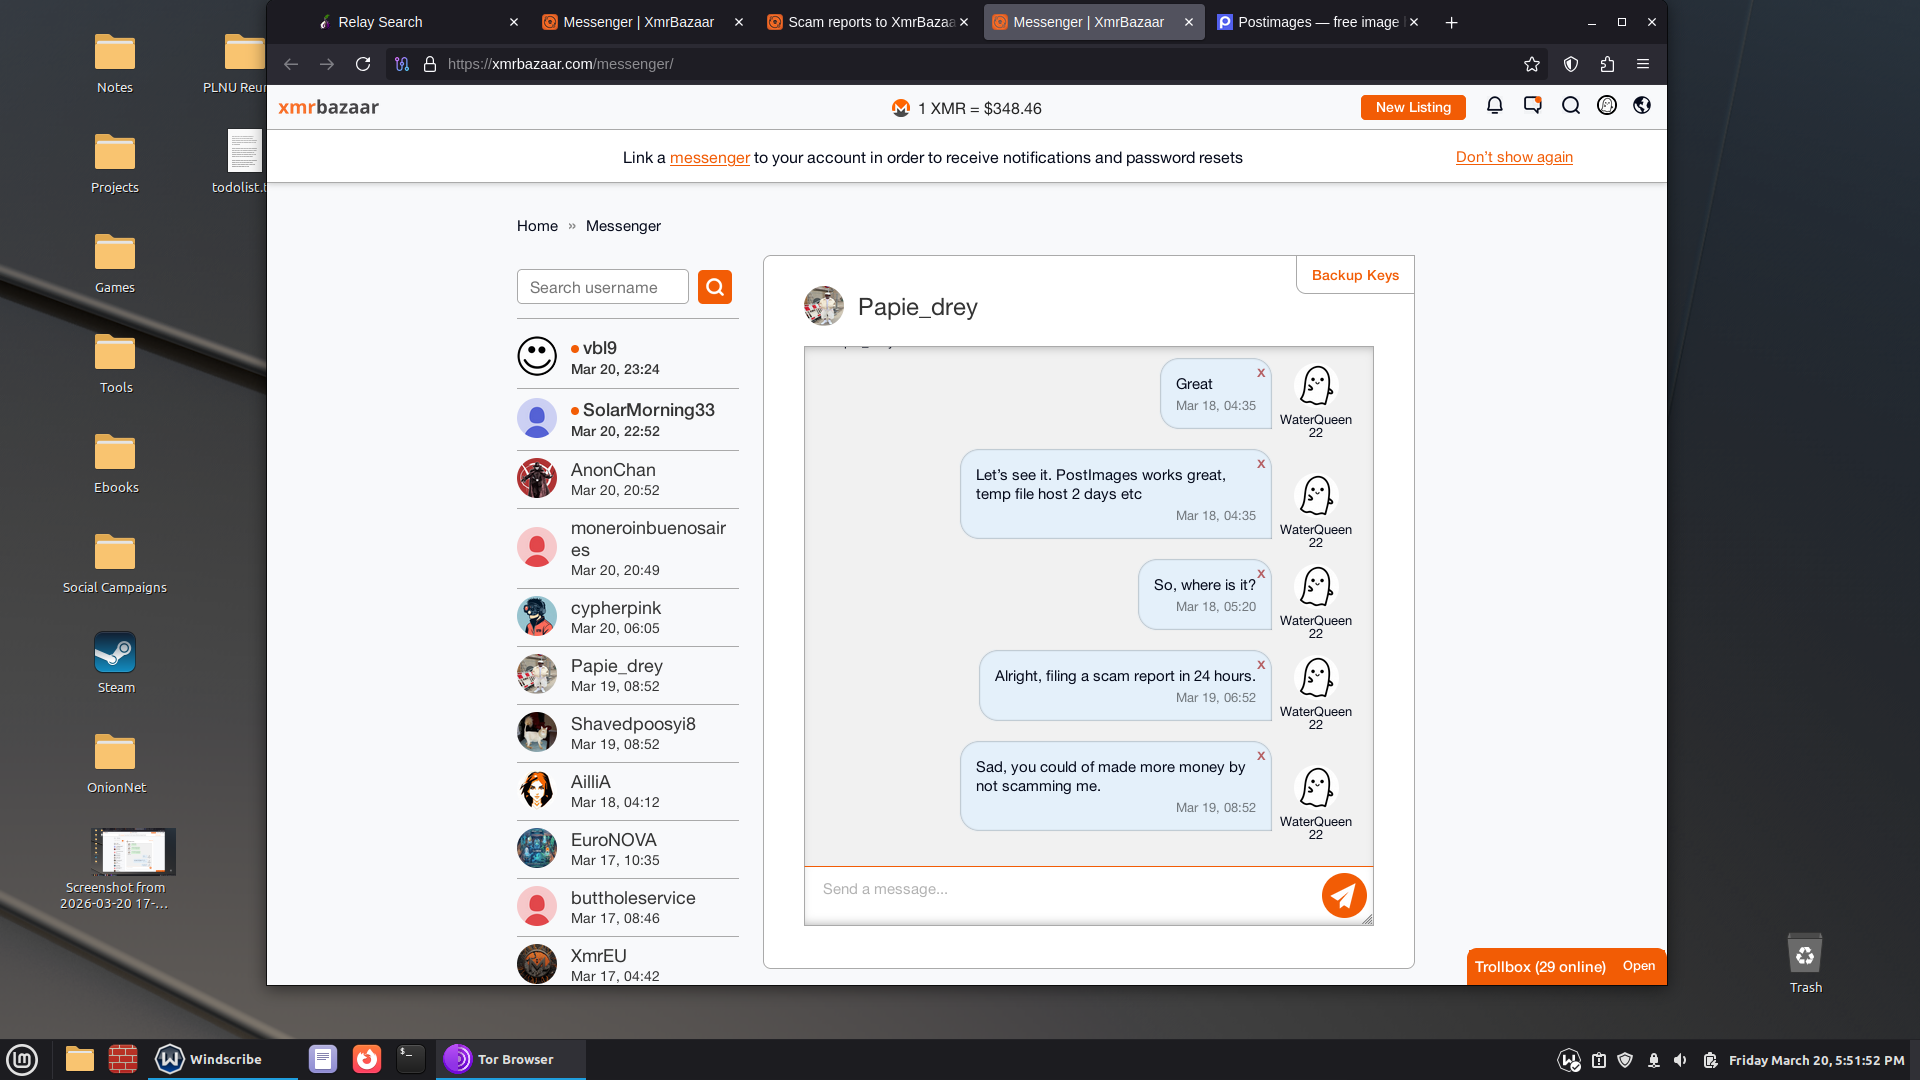This screenshot has height=1080, width=1920.
Task: Delete the "Great" message with its x
Action: 1261,373
